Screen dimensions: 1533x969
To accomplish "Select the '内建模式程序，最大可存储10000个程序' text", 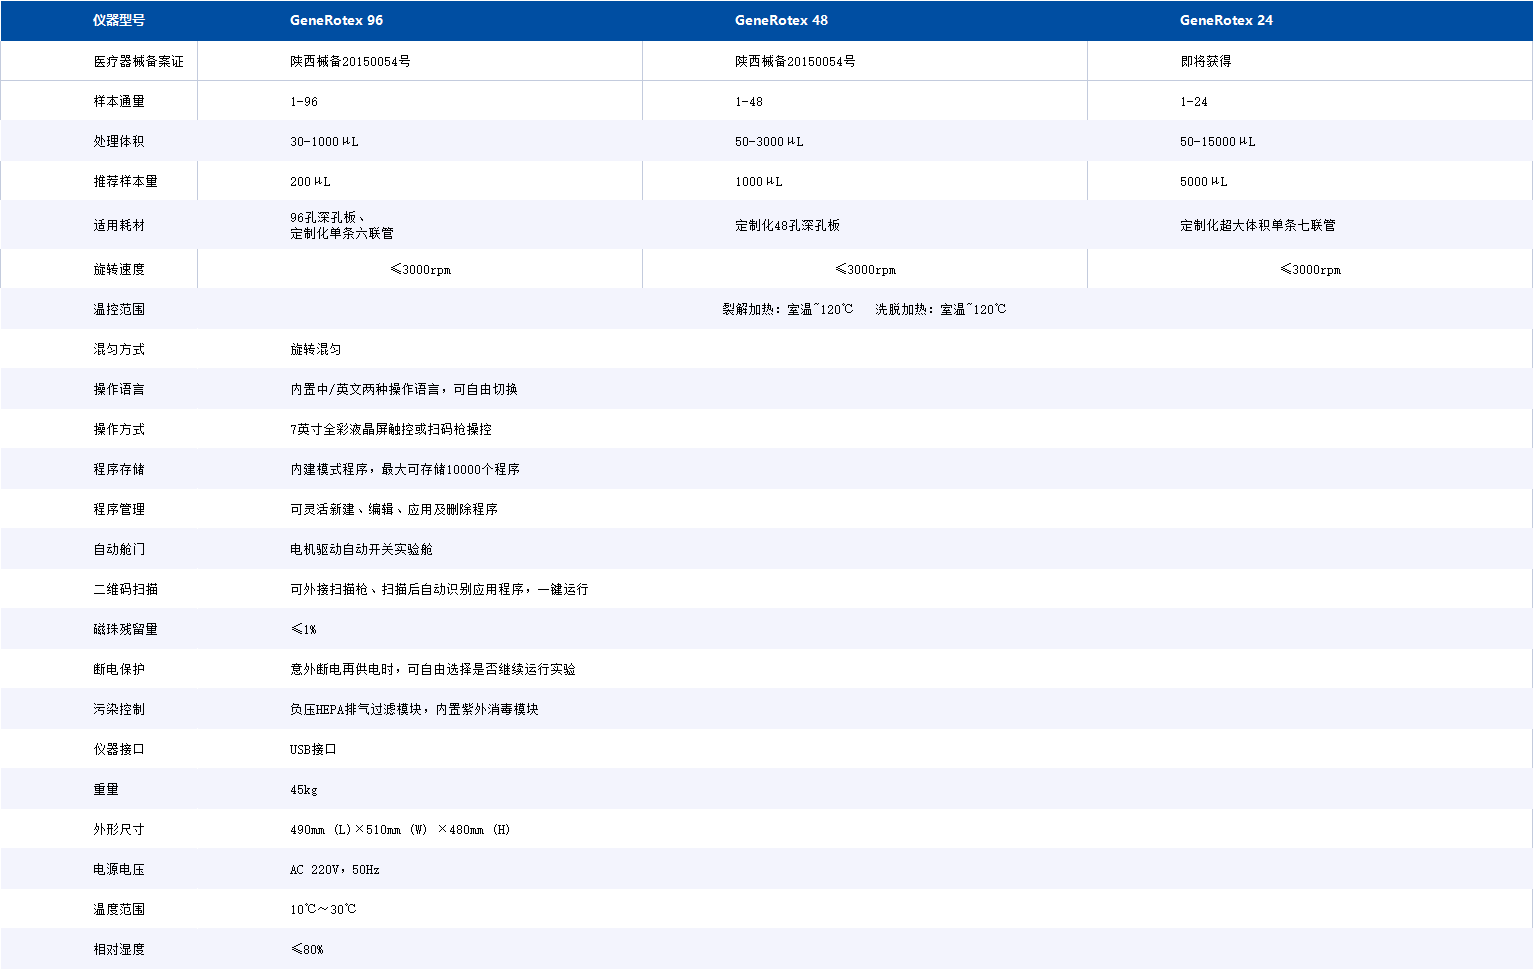I will point(405,469).
